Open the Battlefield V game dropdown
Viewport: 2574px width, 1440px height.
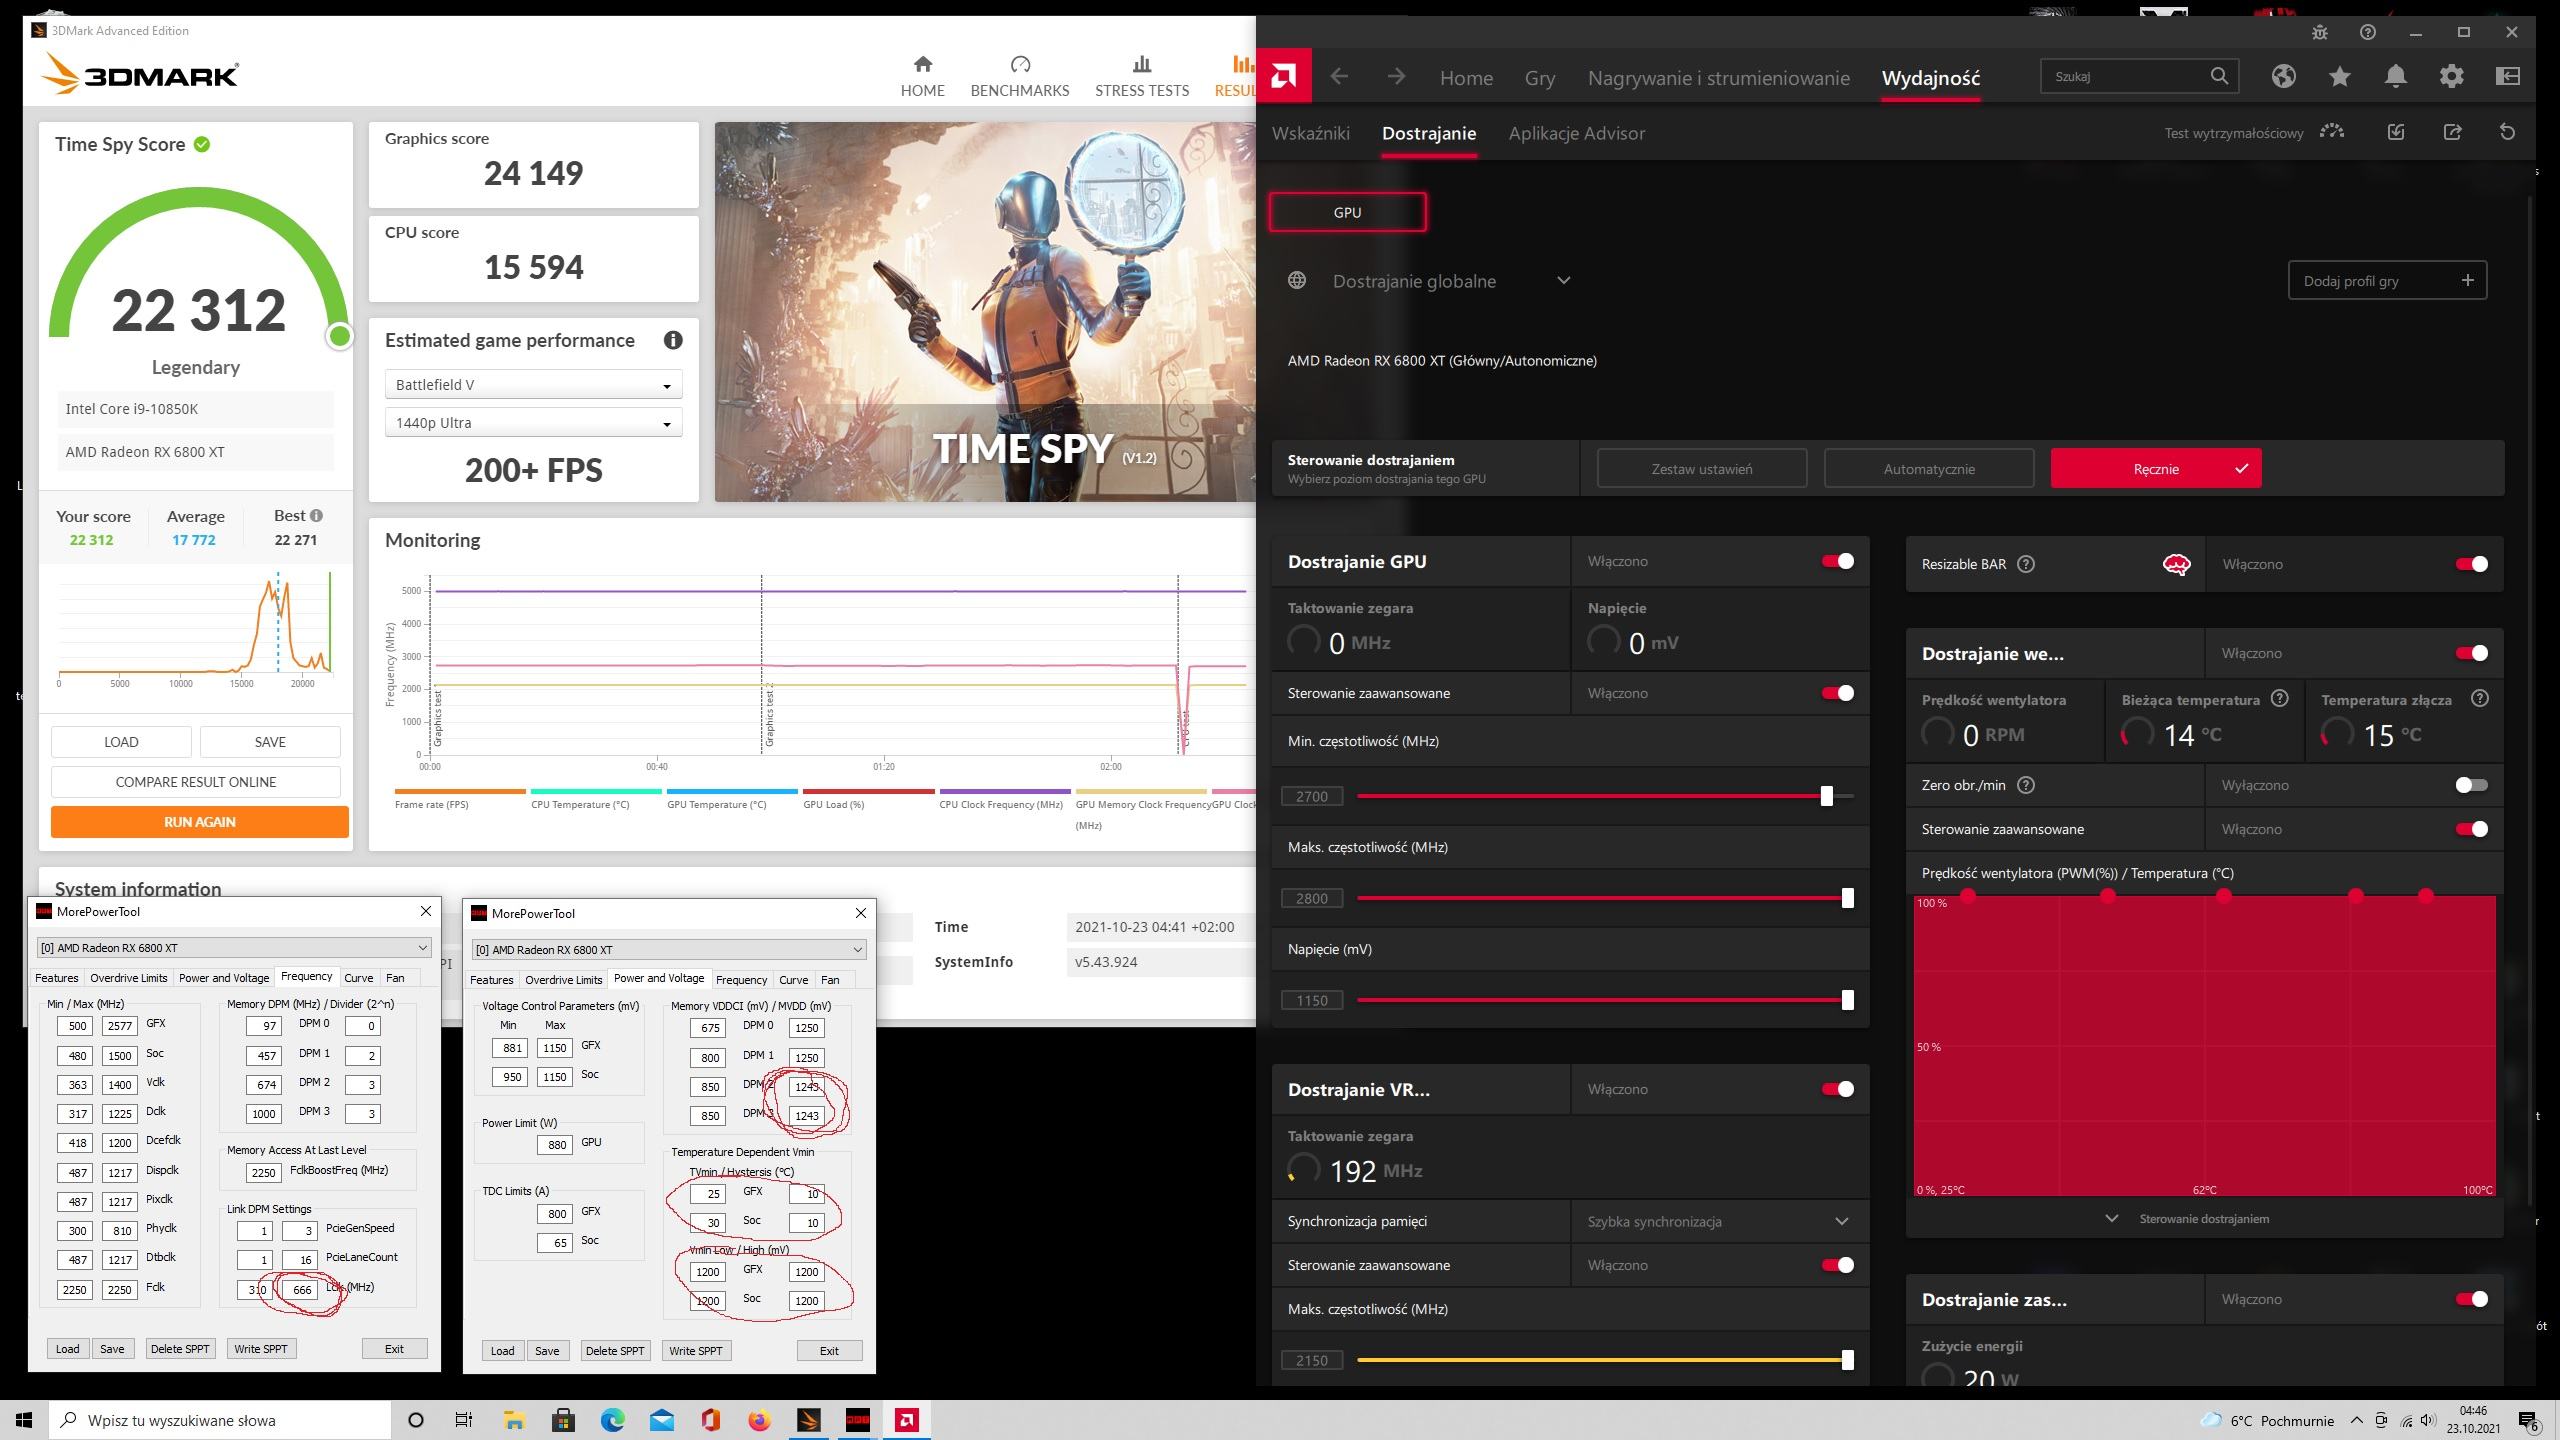[x=533, y=385]
